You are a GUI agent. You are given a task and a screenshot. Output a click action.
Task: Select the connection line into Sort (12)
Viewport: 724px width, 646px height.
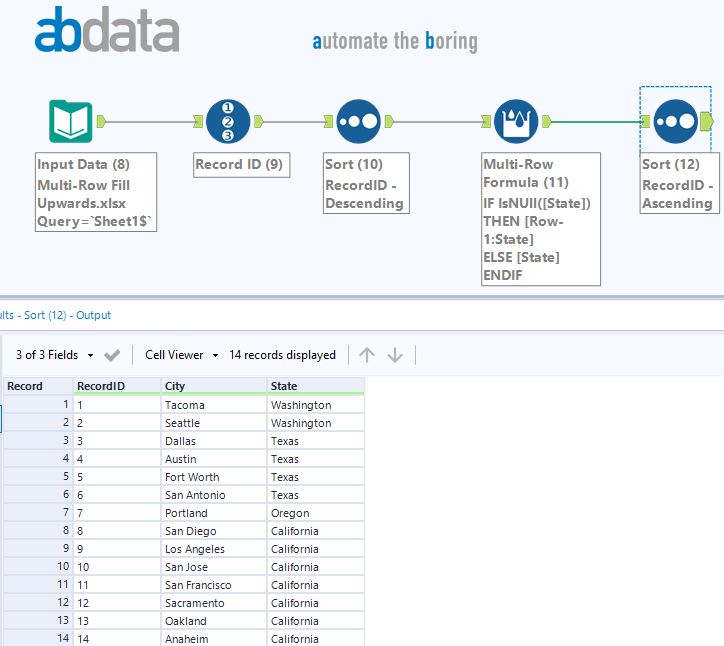(x=596, y=122)
